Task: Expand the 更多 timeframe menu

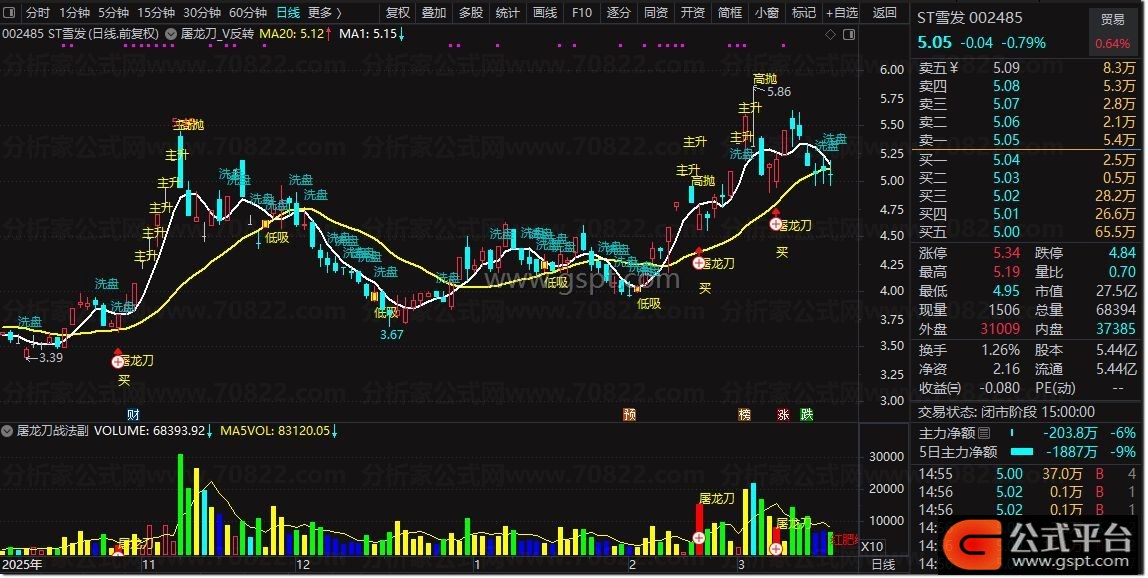Action: (323, 13)
